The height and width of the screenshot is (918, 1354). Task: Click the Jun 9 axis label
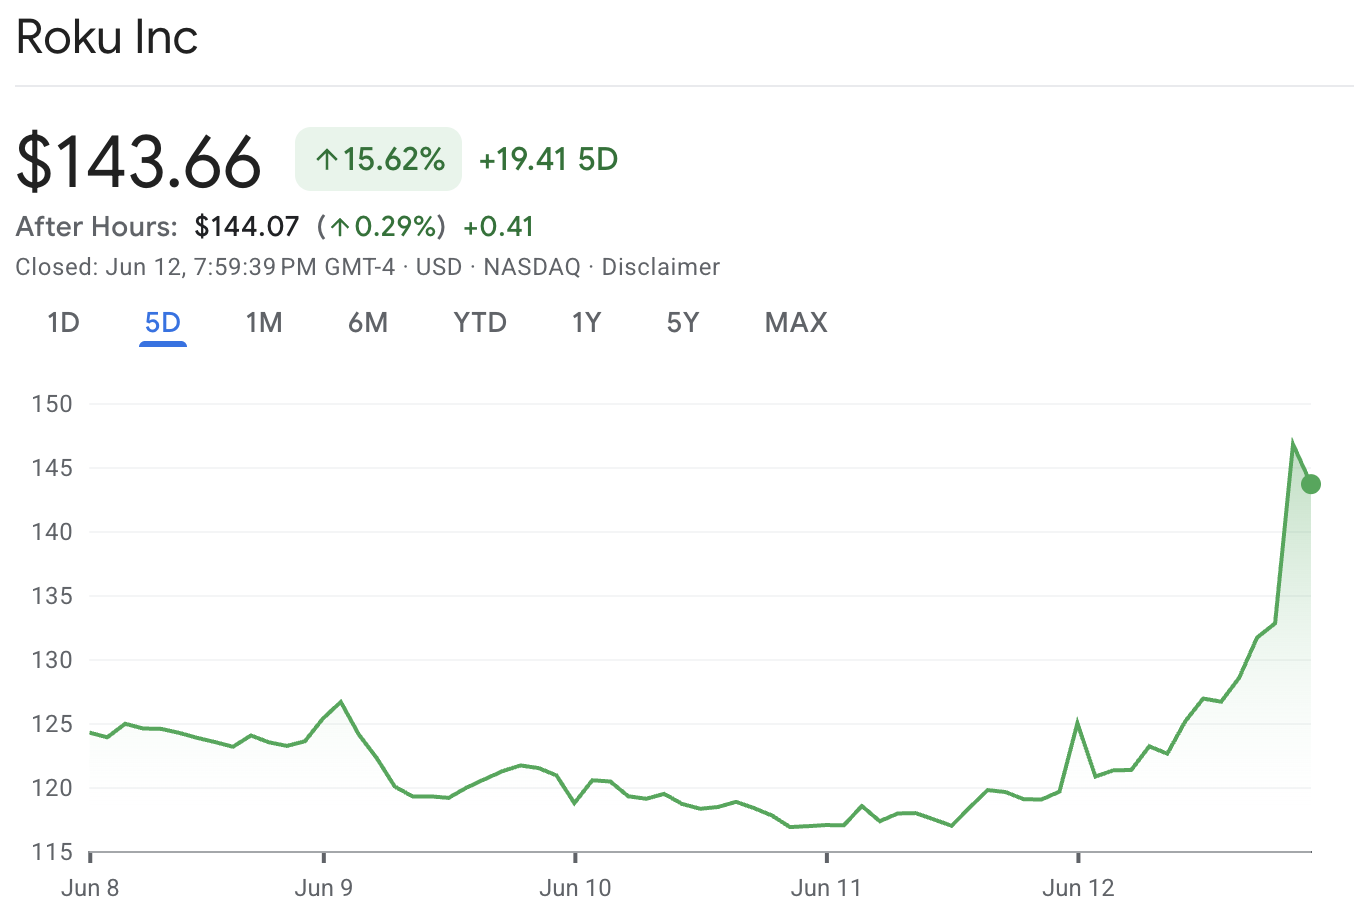[x=324, y=888]
